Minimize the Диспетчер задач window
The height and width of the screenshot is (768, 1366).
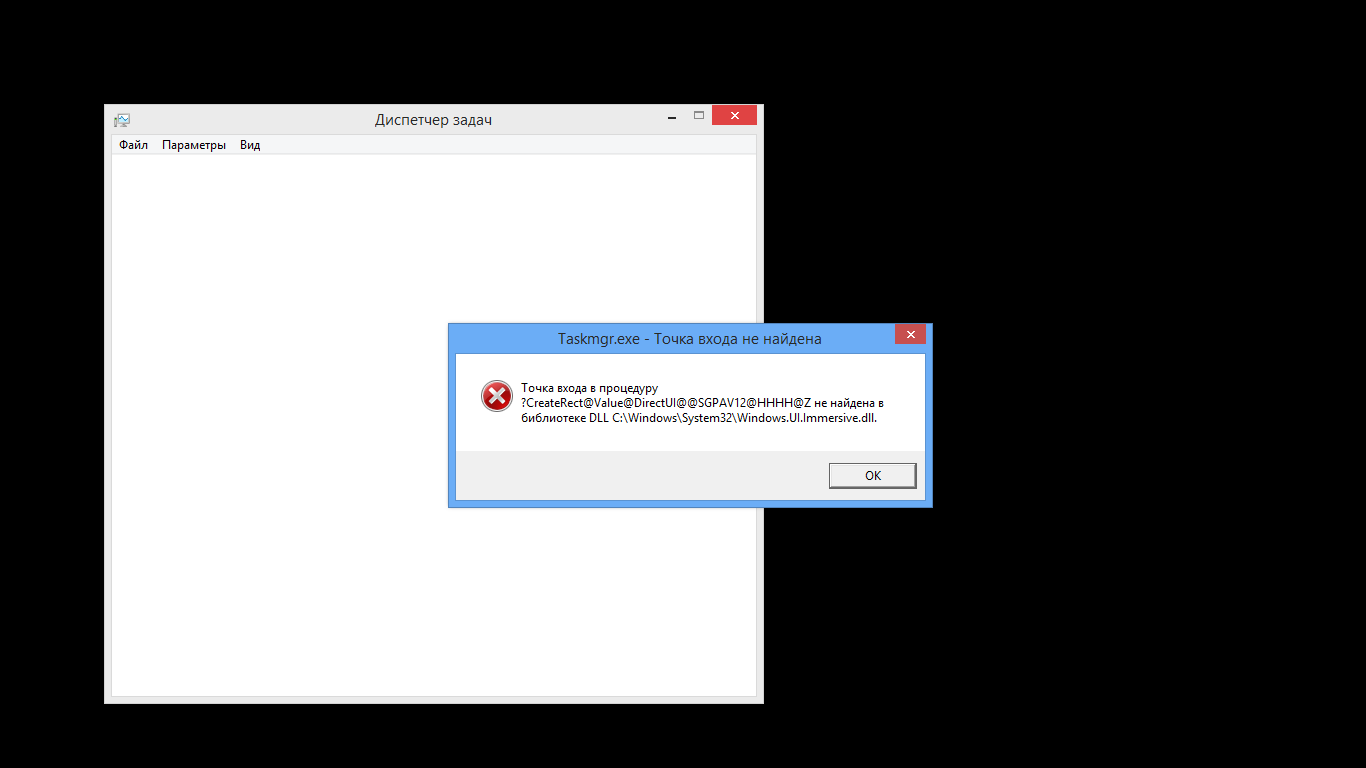[672, 117]
